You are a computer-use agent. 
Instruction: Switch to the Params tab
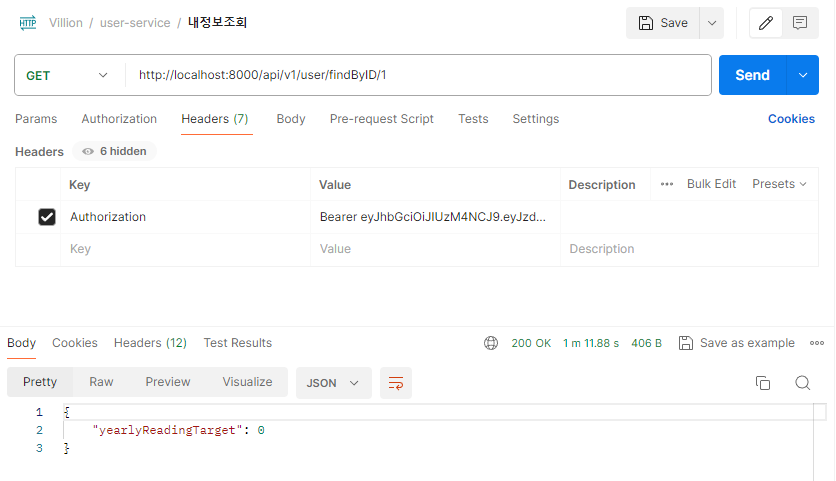pos(36,119)
